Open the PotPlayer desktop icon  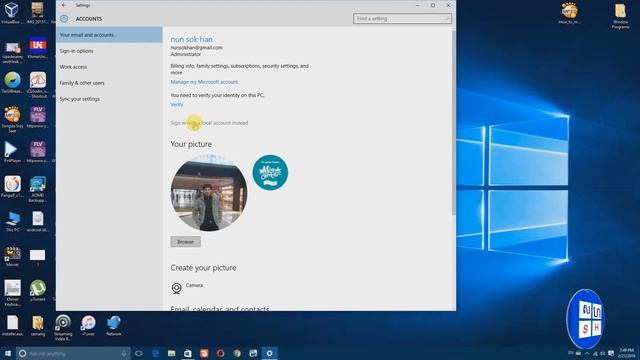coord(12,151)
